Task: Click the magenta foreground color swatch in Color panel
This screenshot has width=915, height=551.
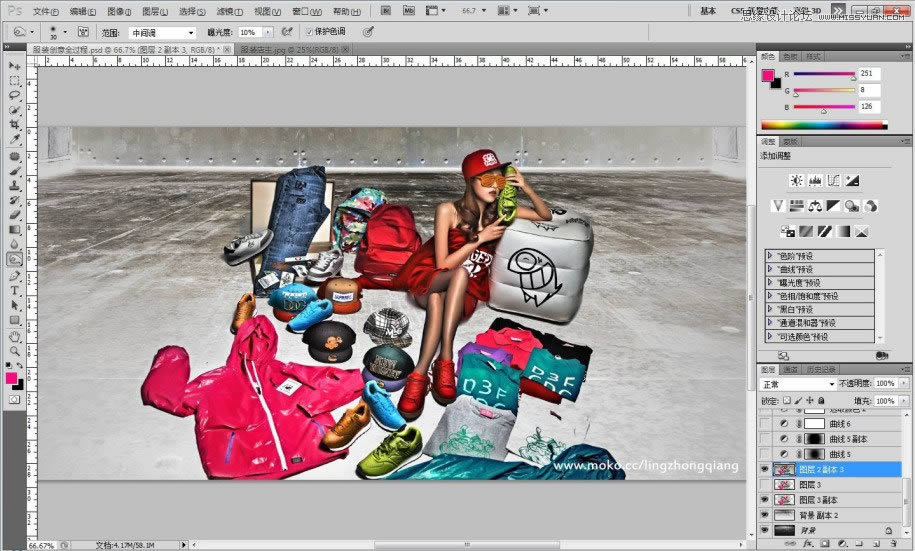Action: pos(767,76)
